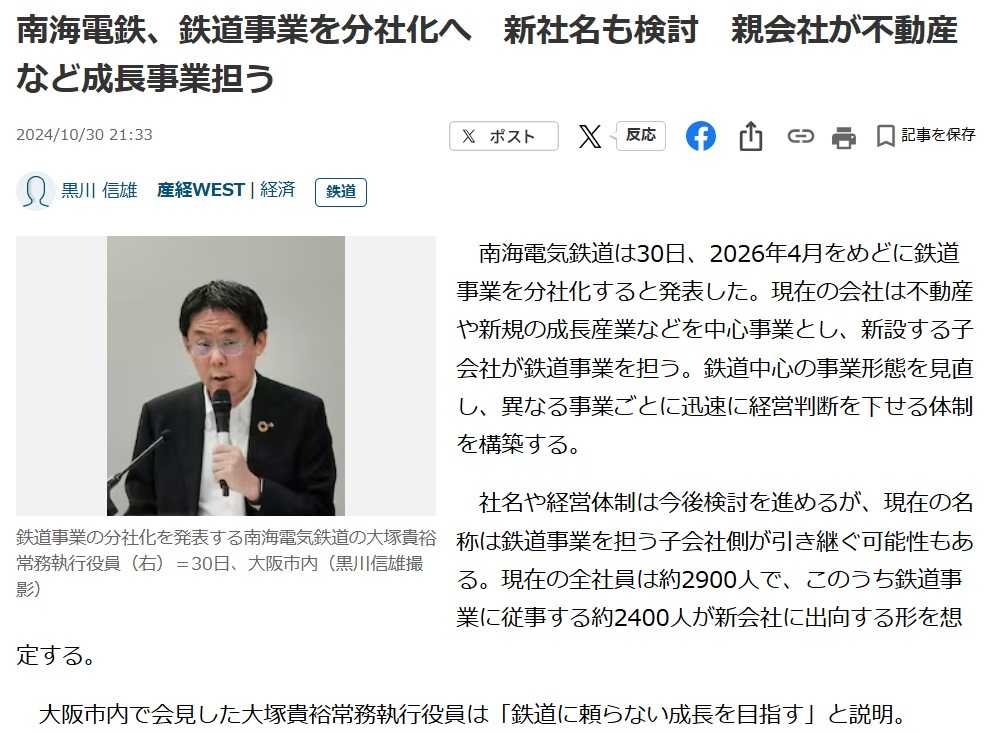Viewport: 990px width, 734px height.
Task: Go to the 経済 category link
Action: pos(278,189)
